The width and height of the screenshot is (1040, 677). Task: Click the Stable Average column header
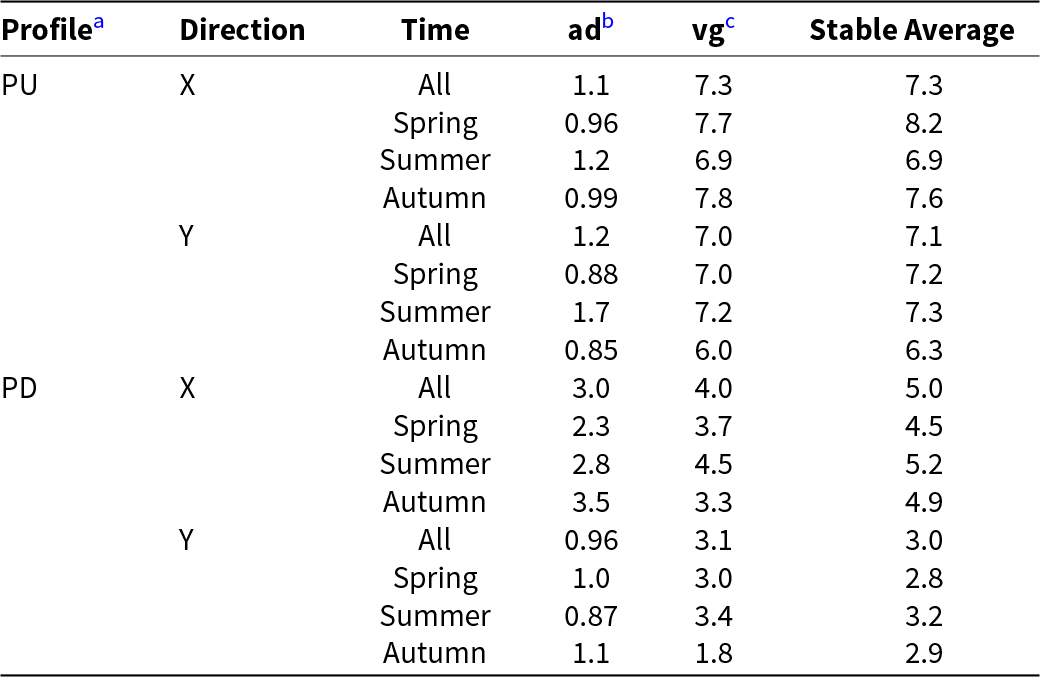911,30
